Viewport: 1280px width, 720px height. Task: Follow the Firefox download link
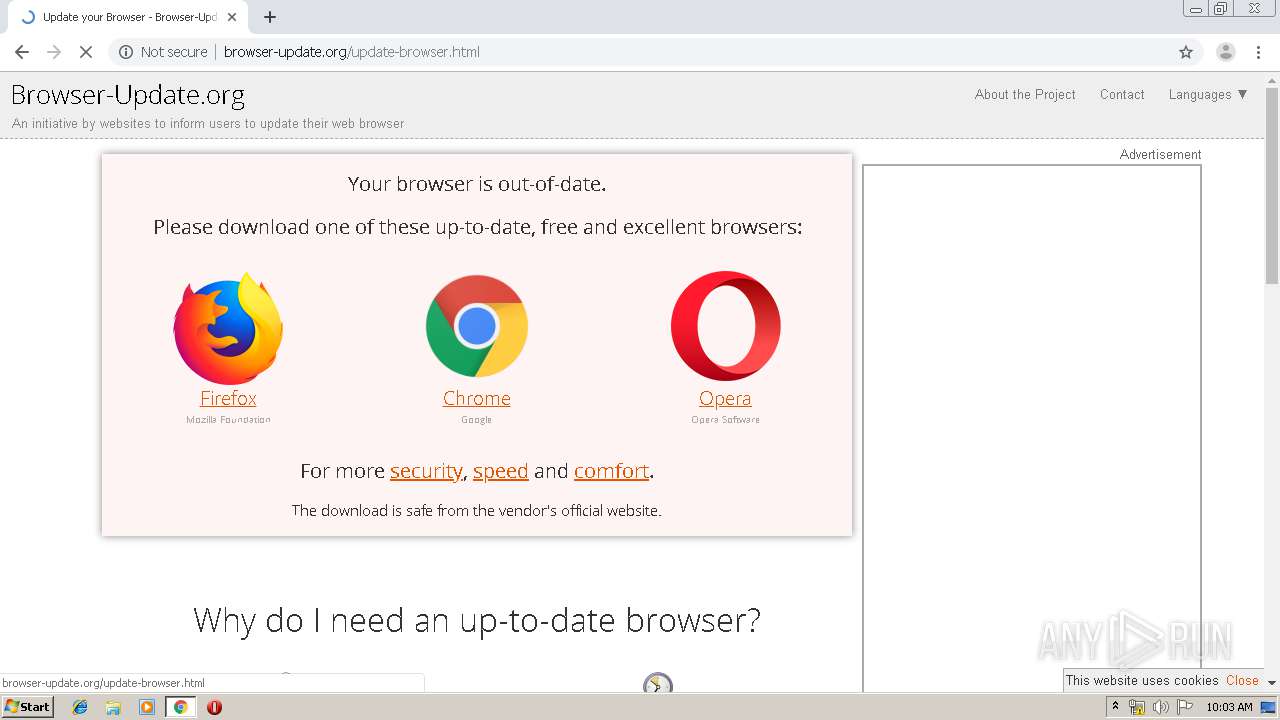[x=228, y=398]
